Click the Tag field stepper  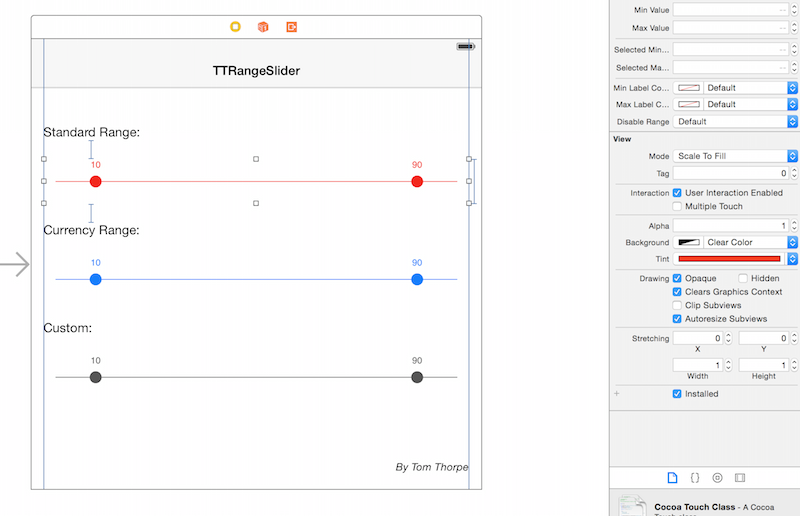pos(794,174)
